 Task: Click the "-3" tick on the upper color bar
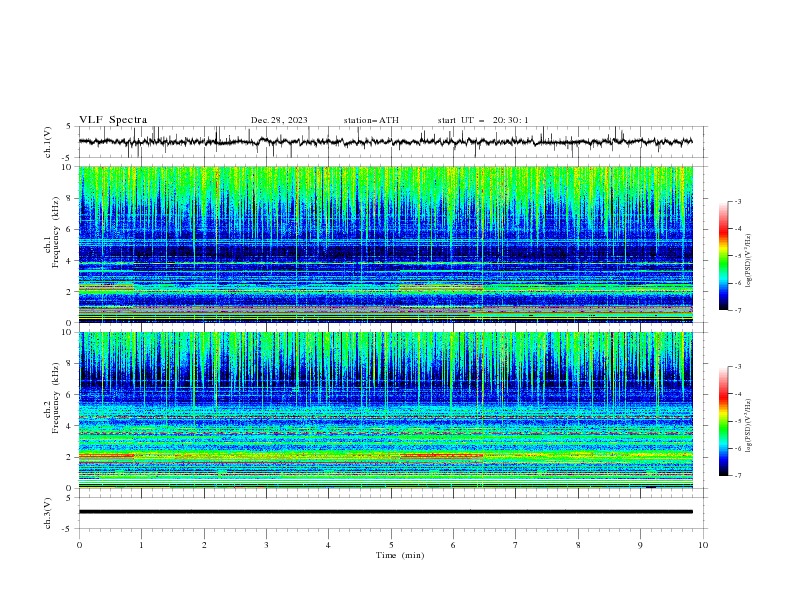(737, 201)
